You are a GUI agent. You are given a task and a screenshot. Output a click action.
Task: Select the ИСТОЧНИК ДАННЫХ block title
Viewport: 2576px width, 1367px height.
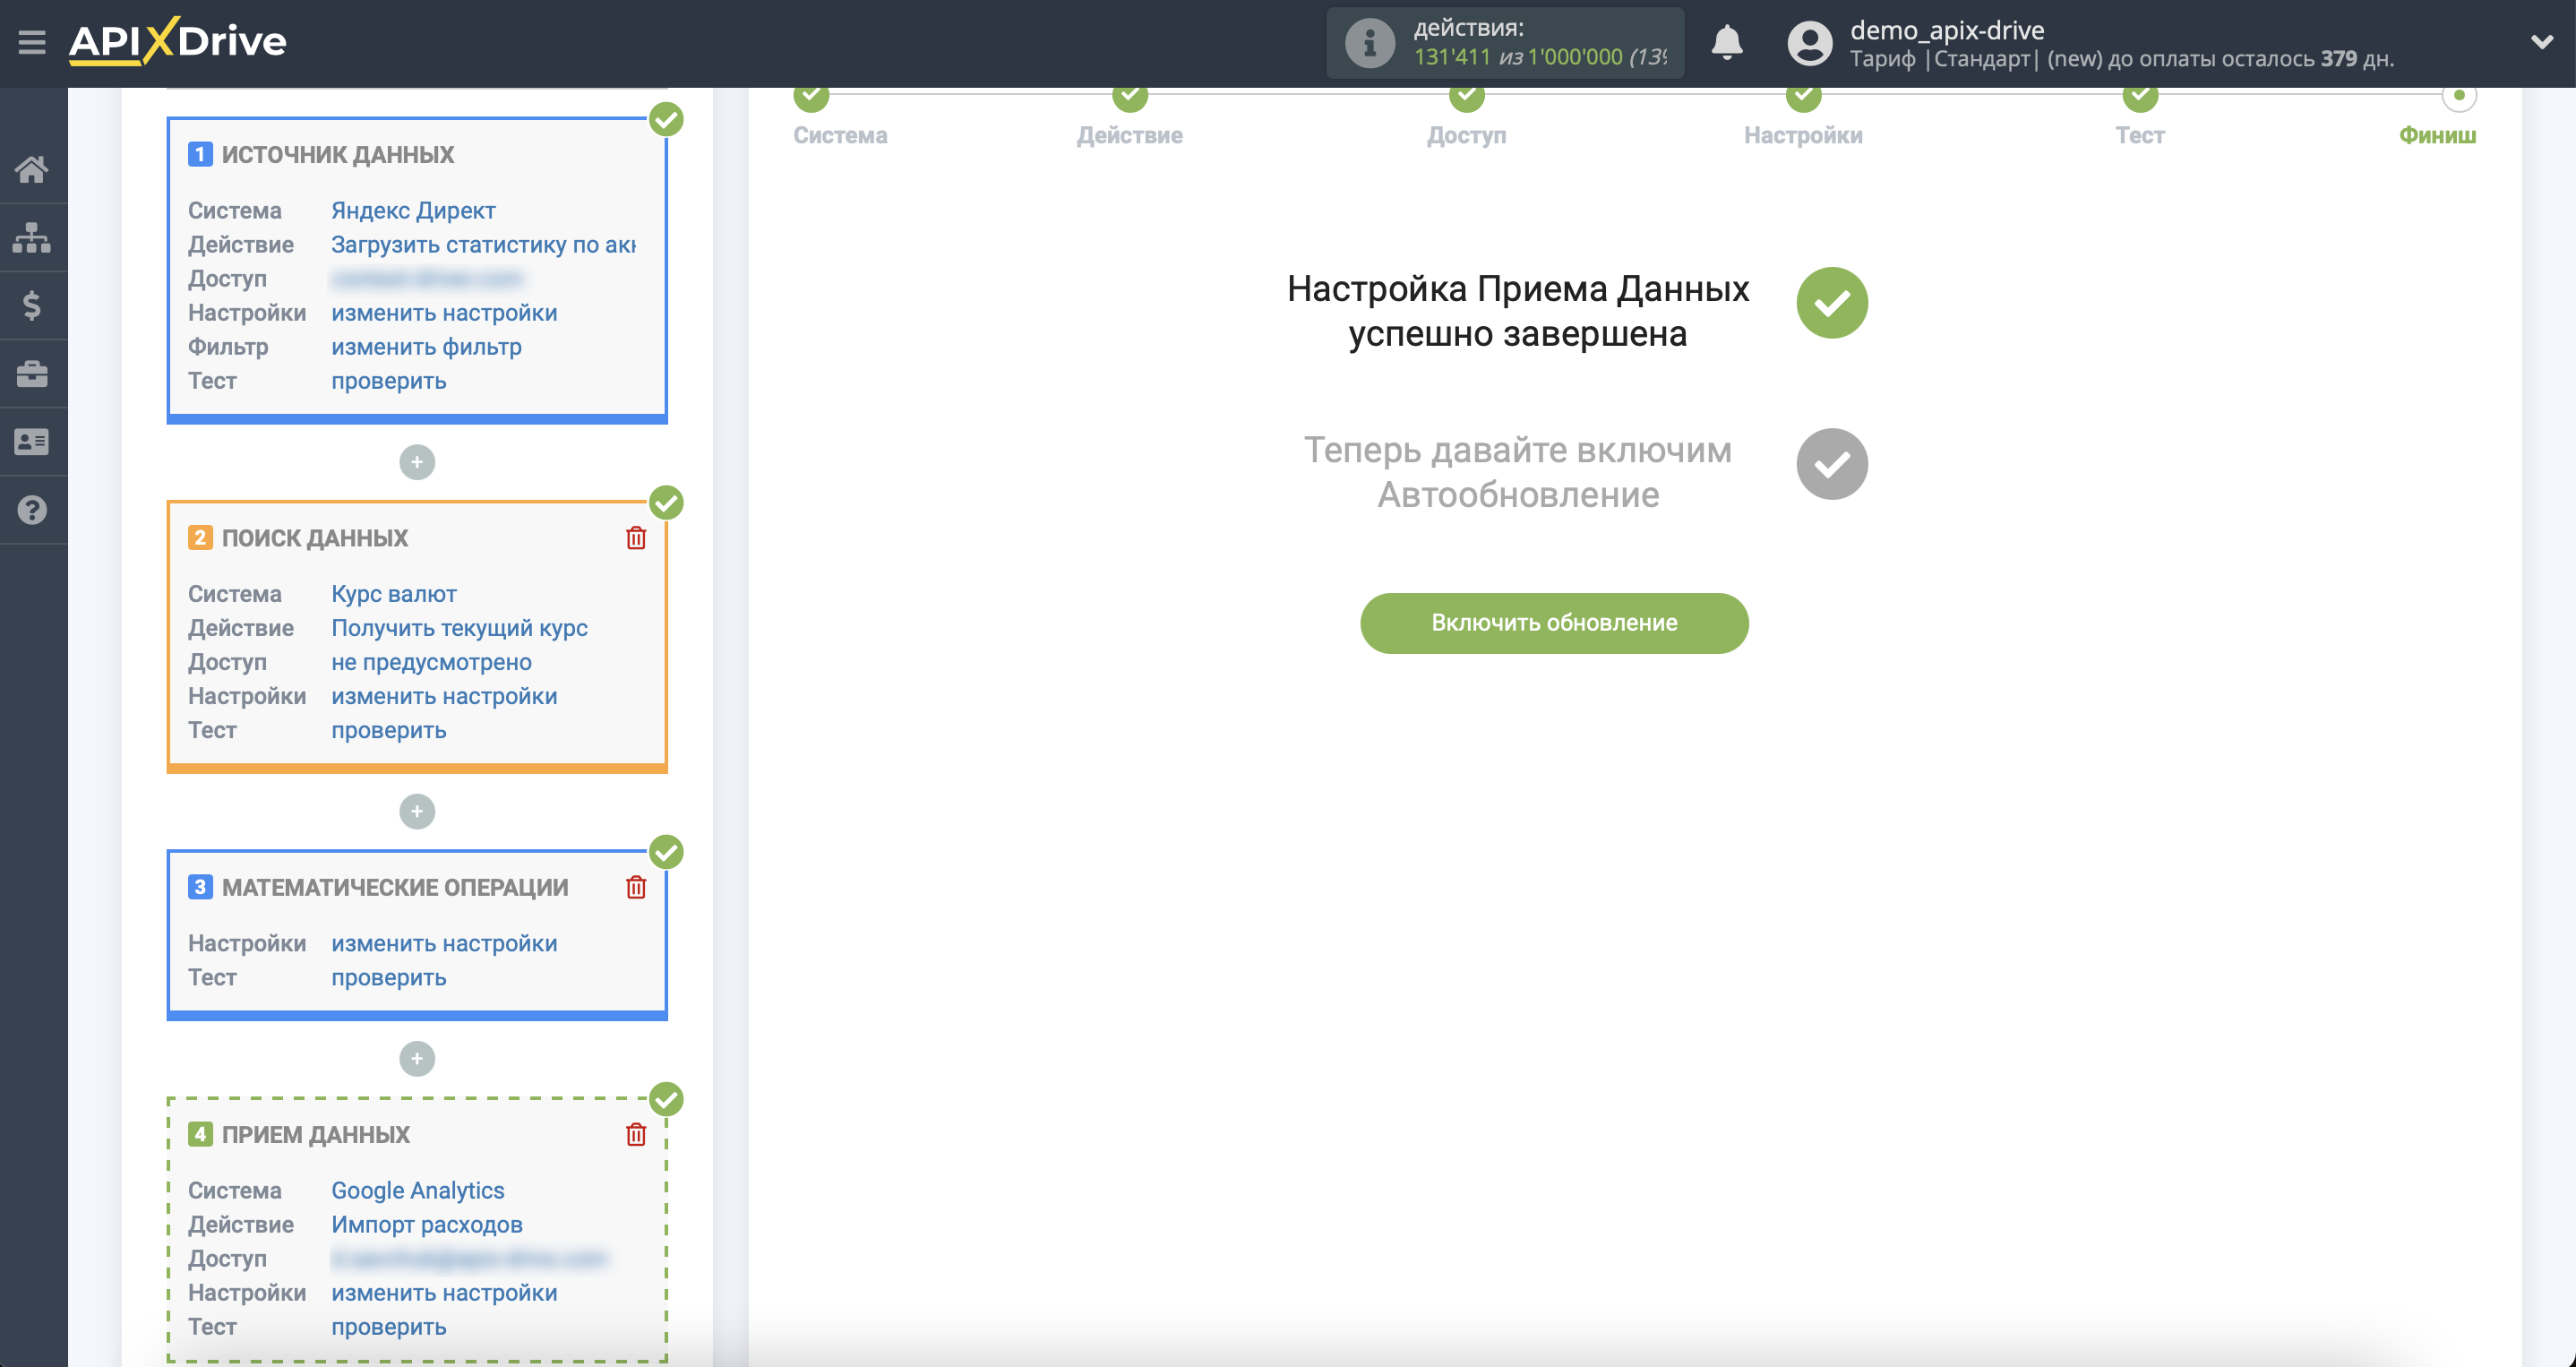pyautogui.click(x=337, y=155)
